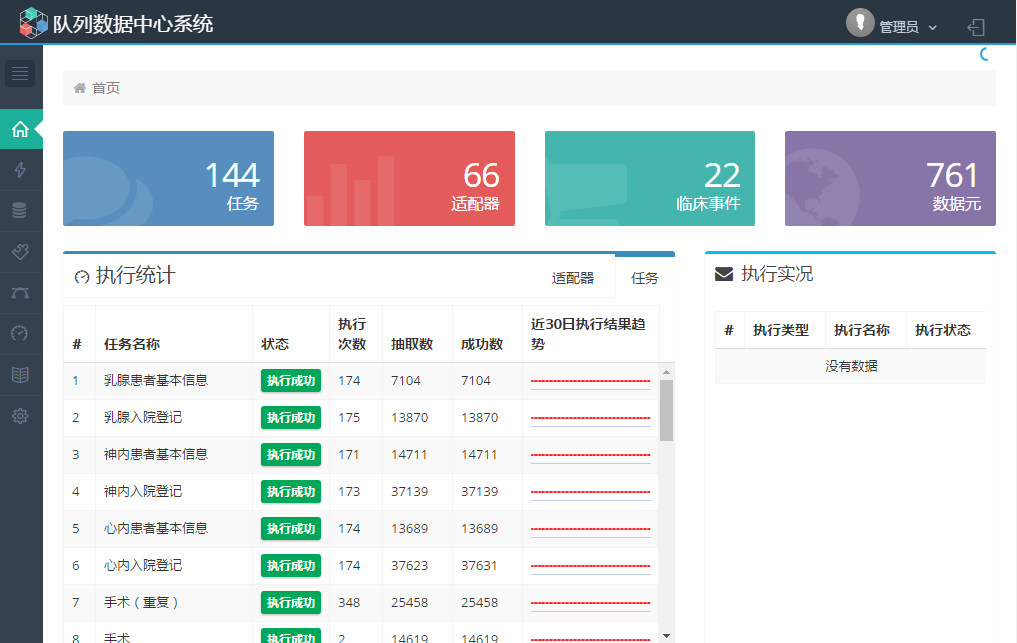Open the purple 761 数据元 card
This screenshot has width=1017, height=643.
point(890,178)
